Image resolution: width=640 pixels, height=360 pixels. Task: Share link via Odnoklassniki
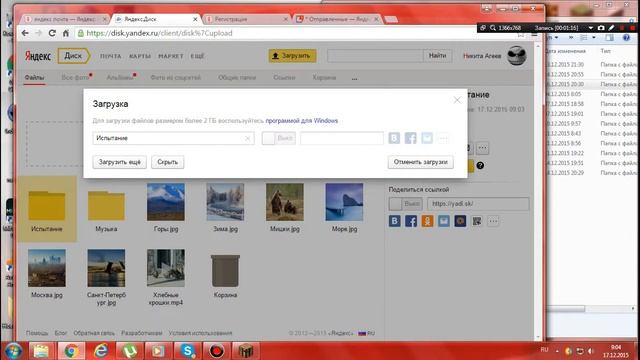(x=427, y=221)
